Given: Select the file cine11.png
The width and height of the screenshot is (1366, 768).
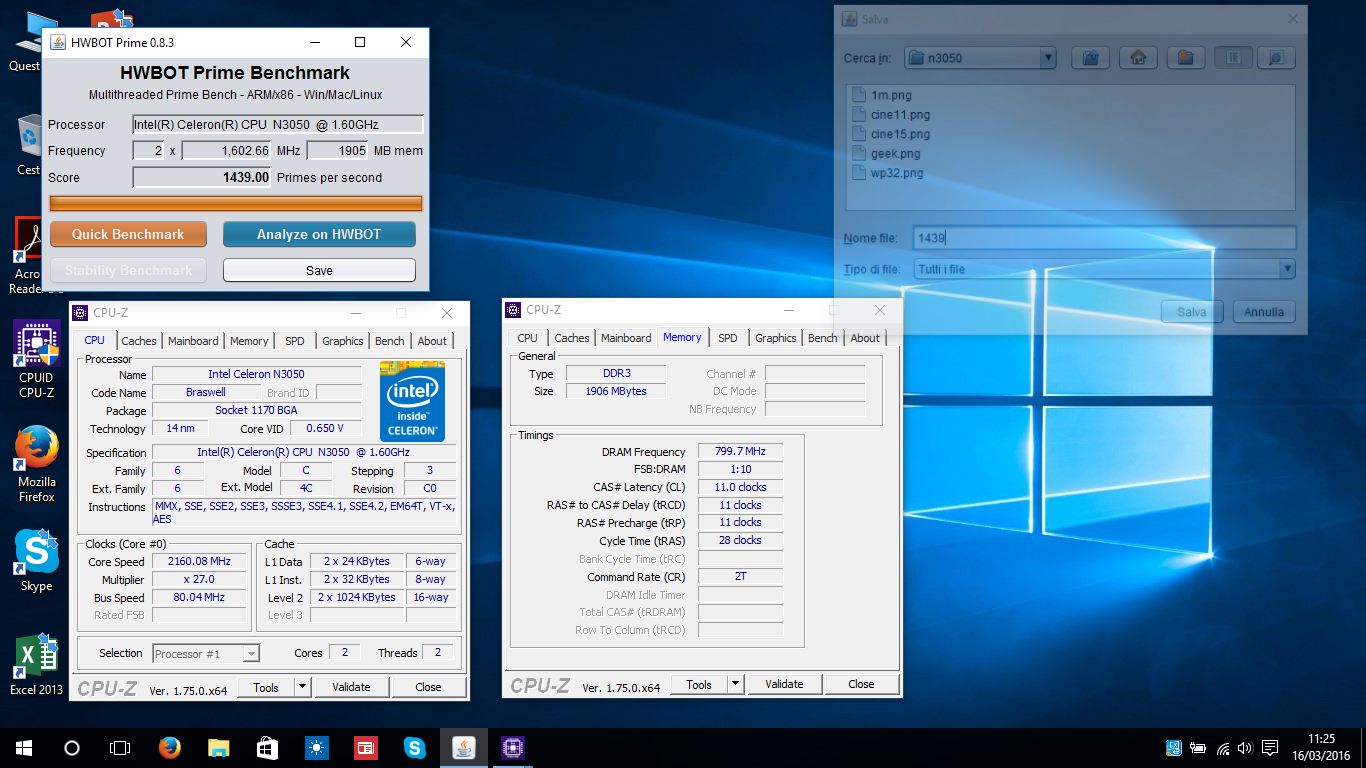Looking at the screenshot, I should (890, 114).
